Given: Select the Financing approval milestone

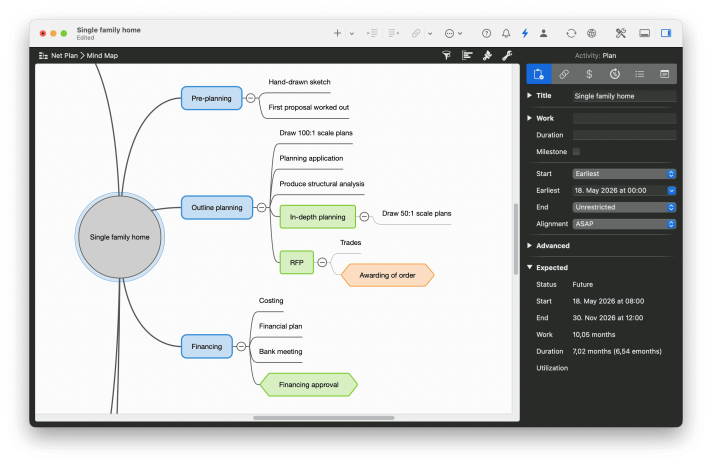Looking at the screenshot, I should 309,385.
